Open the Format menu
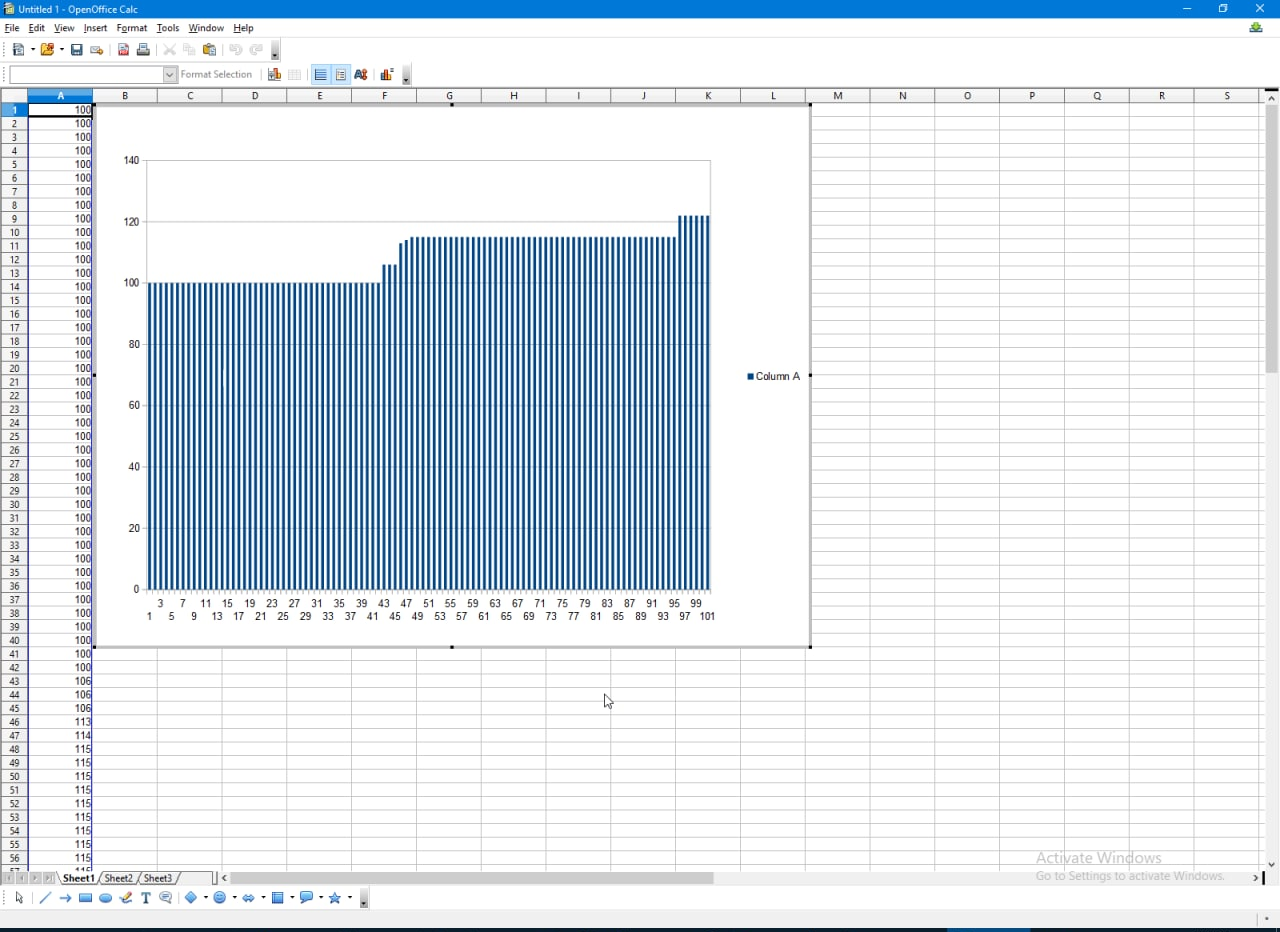1280x932 pixels. 132,28
